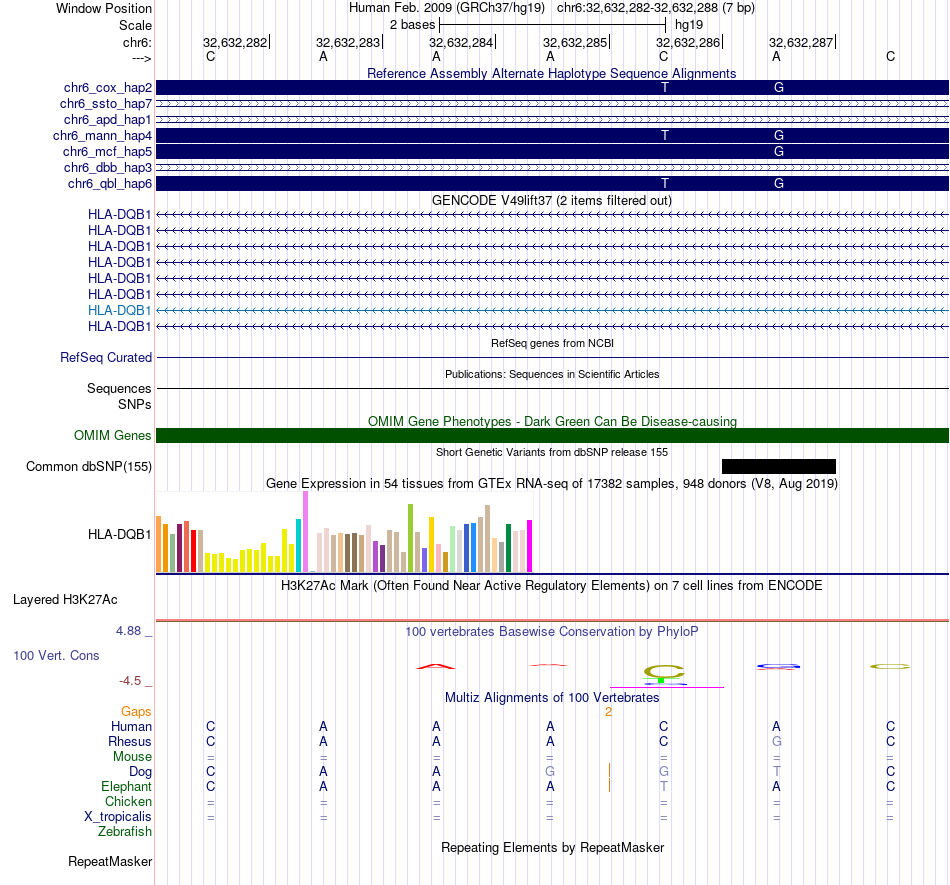The image size is (950, 885).
Task: Open the Reference Assembly Alternate Haplotype Sequence Alignments title
Action: (552, 73)
